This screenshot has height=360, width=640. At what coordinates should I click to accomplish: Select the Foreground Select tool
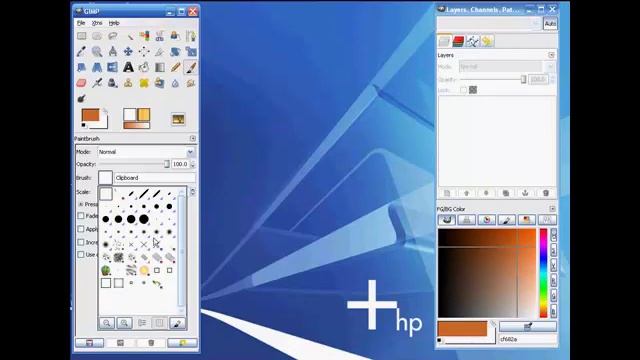pyautogui.click(x=175, y=36)
